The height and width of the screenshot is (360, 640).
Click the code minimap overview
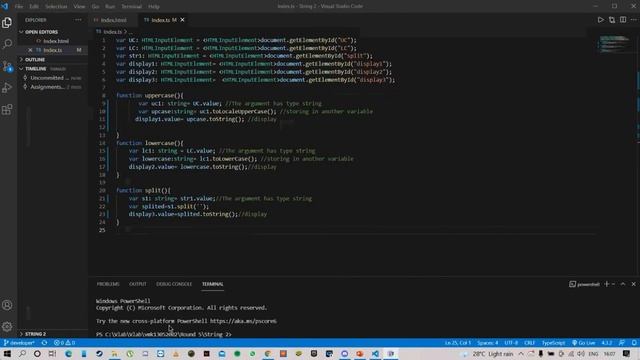coord(613,44)
